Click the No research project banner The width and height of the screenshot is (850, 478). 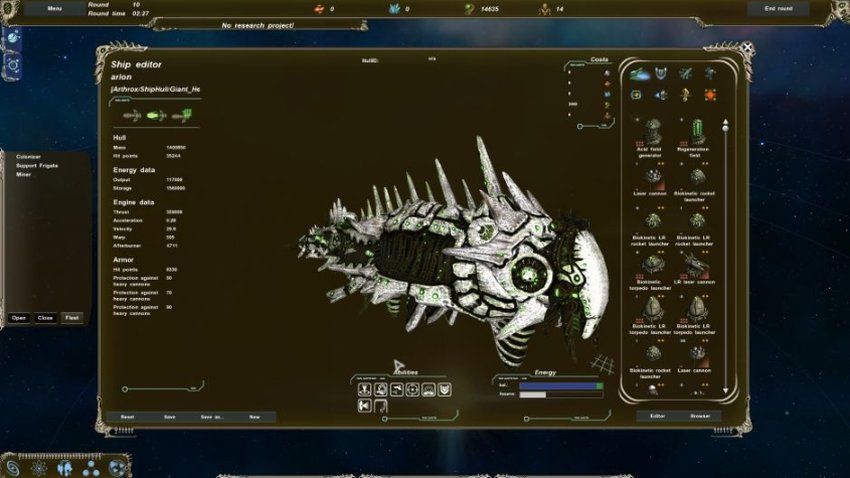coord(258,25)
